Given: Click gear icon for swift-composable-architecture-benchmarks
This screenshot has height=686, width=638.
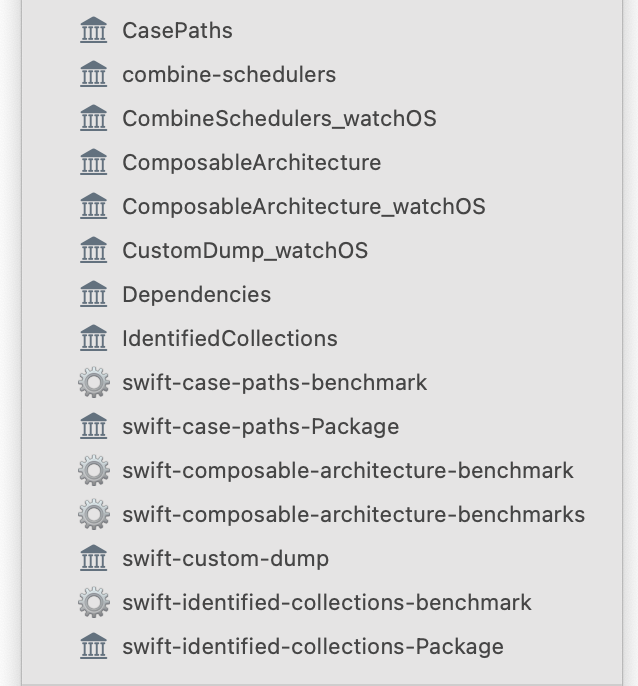Looking at the screenshot, I should tap(94, 514).
